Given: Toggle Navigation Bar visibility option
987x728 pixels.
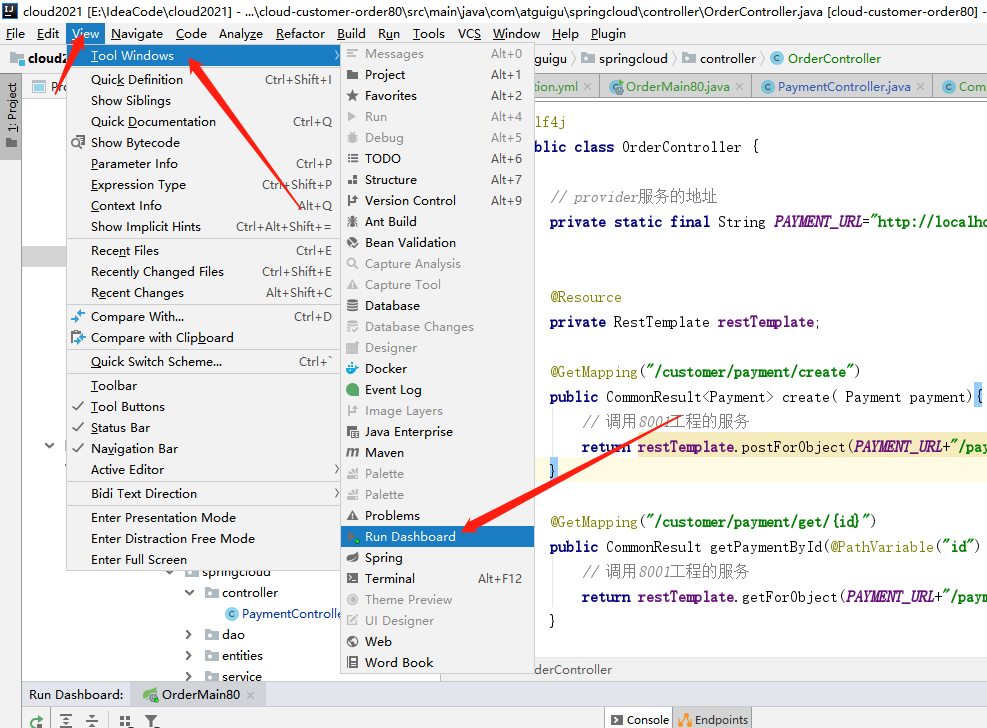Looking at the screenshot, I should pos(203,449).
